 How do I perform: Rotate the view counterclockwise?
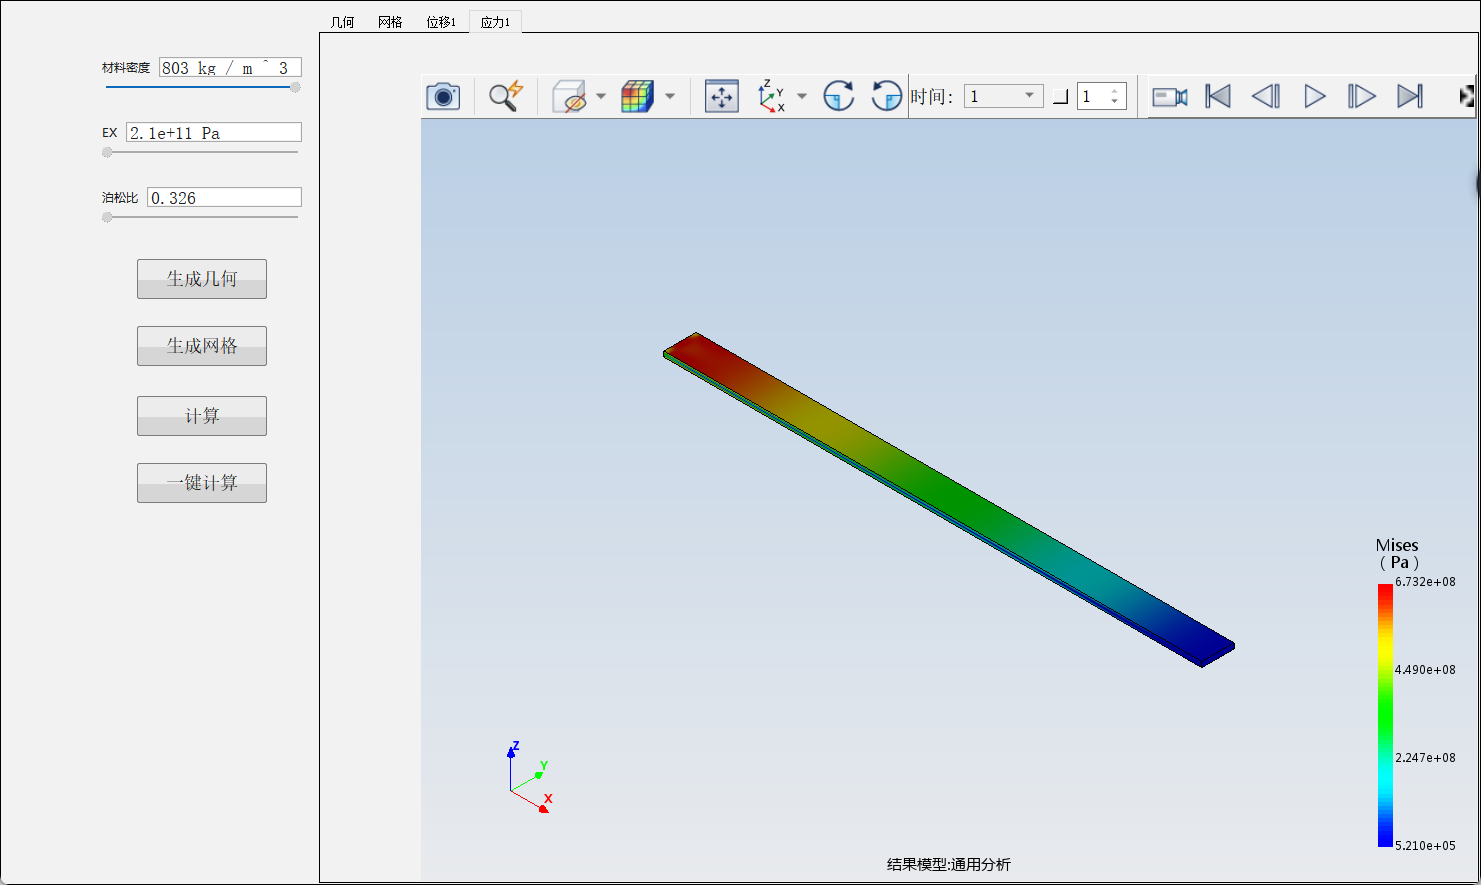[886, 96]
